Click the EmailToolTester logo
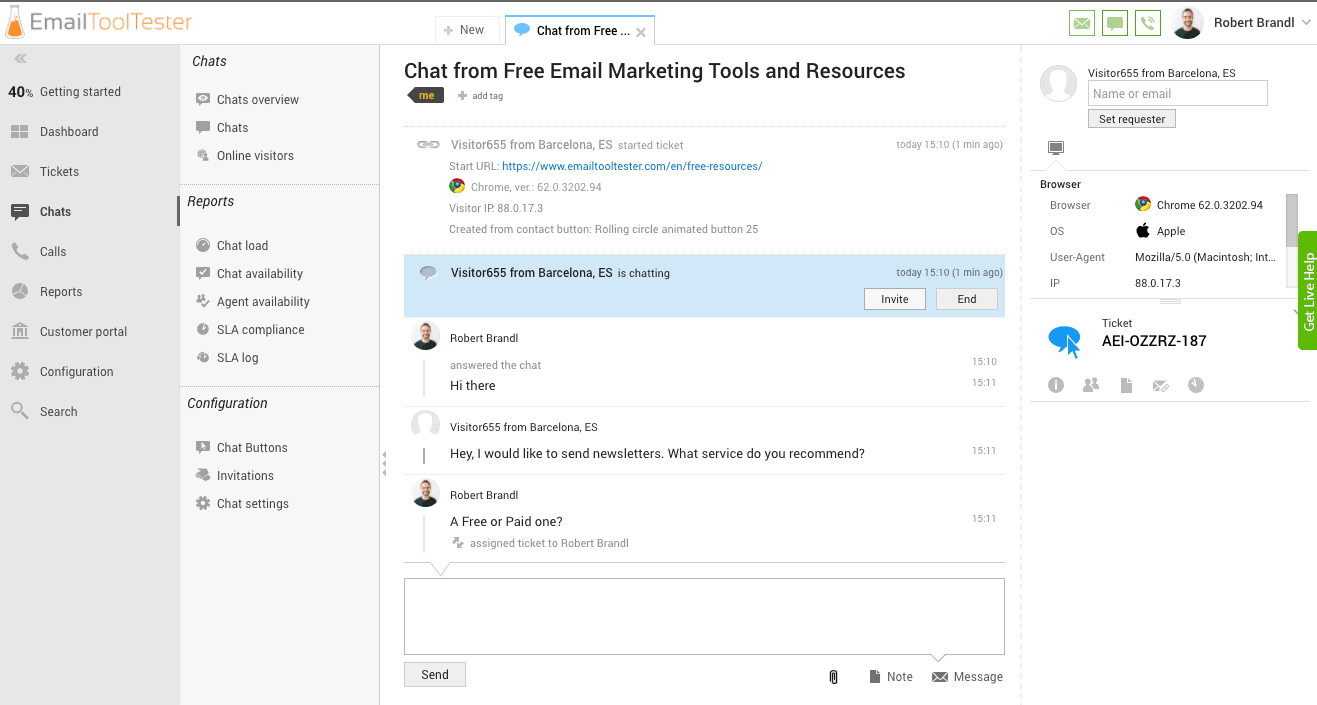This screenshot has width=1317, height=705. tap(99, 21)
